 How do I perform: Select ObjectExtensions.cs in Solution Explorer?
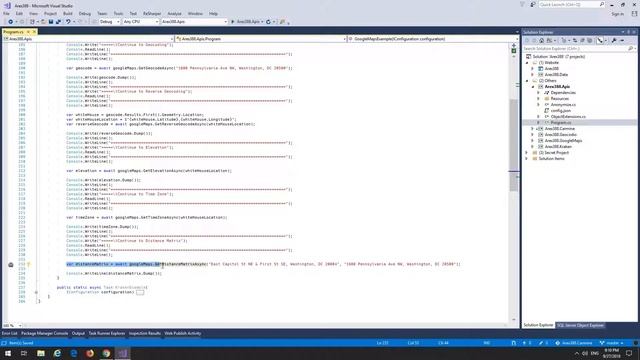point(568,117)
